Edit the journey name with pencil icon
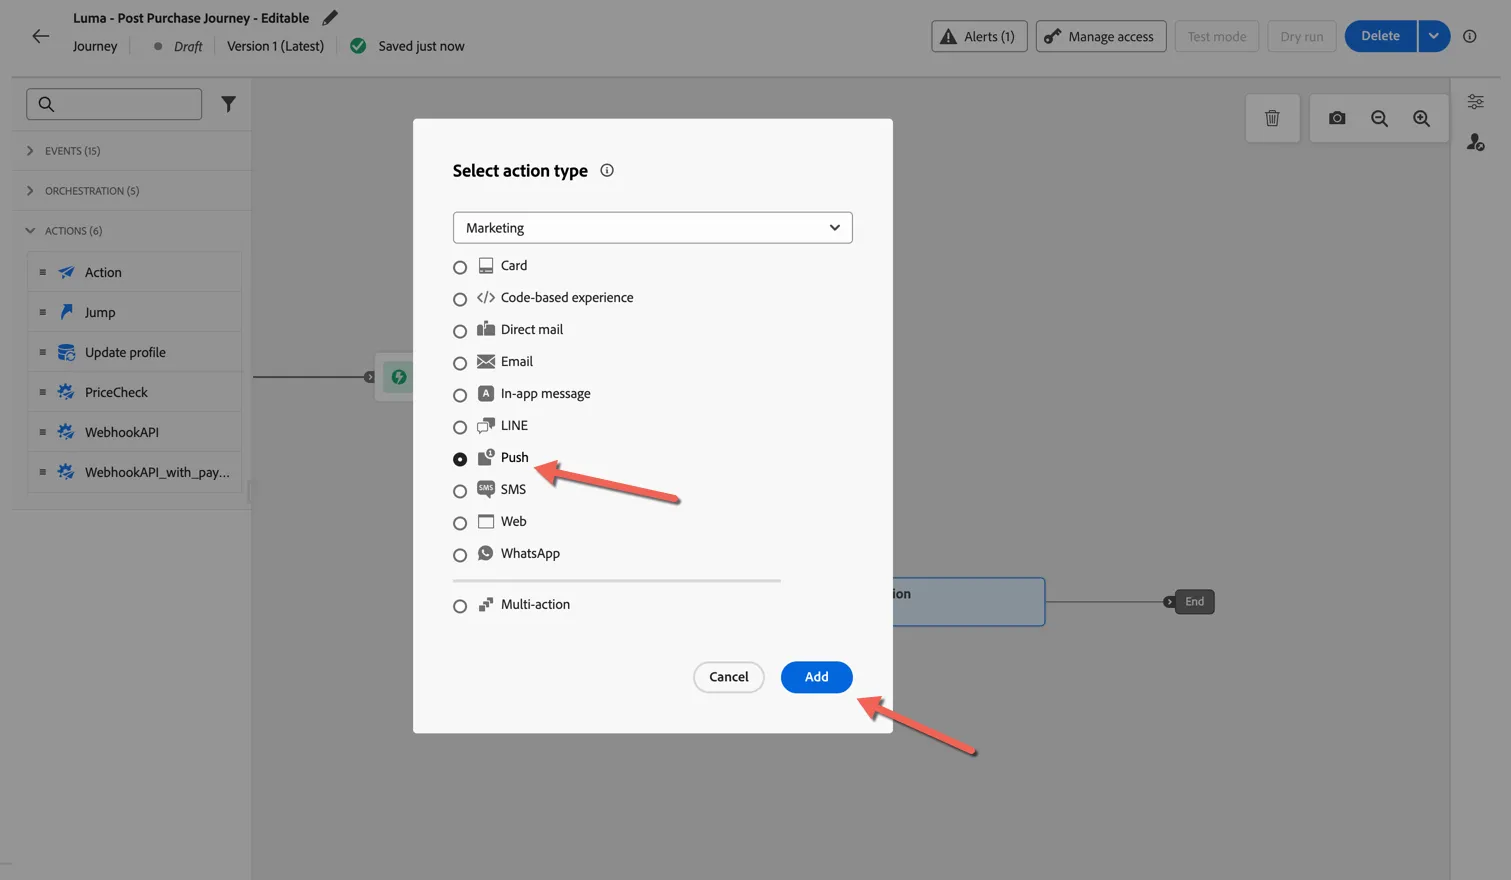Screen dimensions: 1511x880 330,18
